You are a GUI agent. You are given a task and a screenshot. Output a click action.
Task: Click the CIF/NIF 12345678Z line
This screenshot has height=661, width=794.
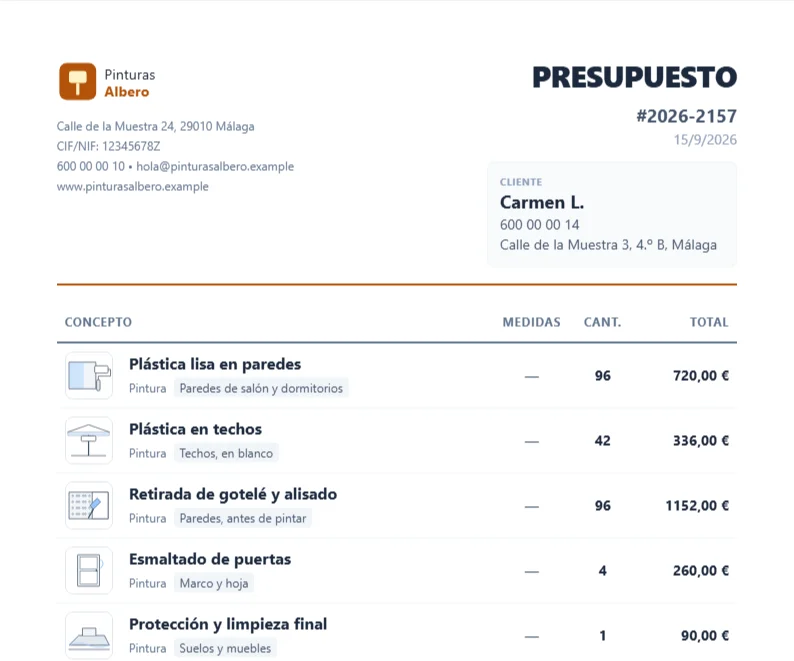pyautogui.click(x=108, y=146)
